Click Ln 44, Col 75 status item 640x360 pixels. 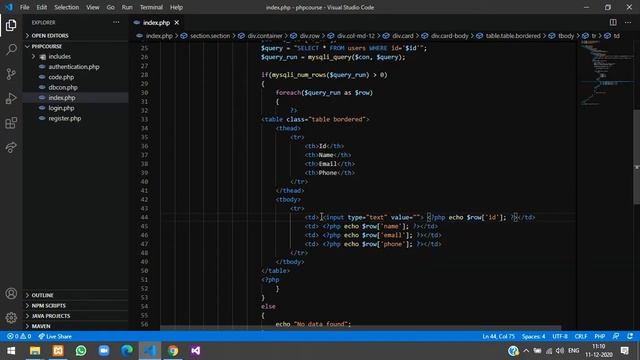tap(498, 336)
